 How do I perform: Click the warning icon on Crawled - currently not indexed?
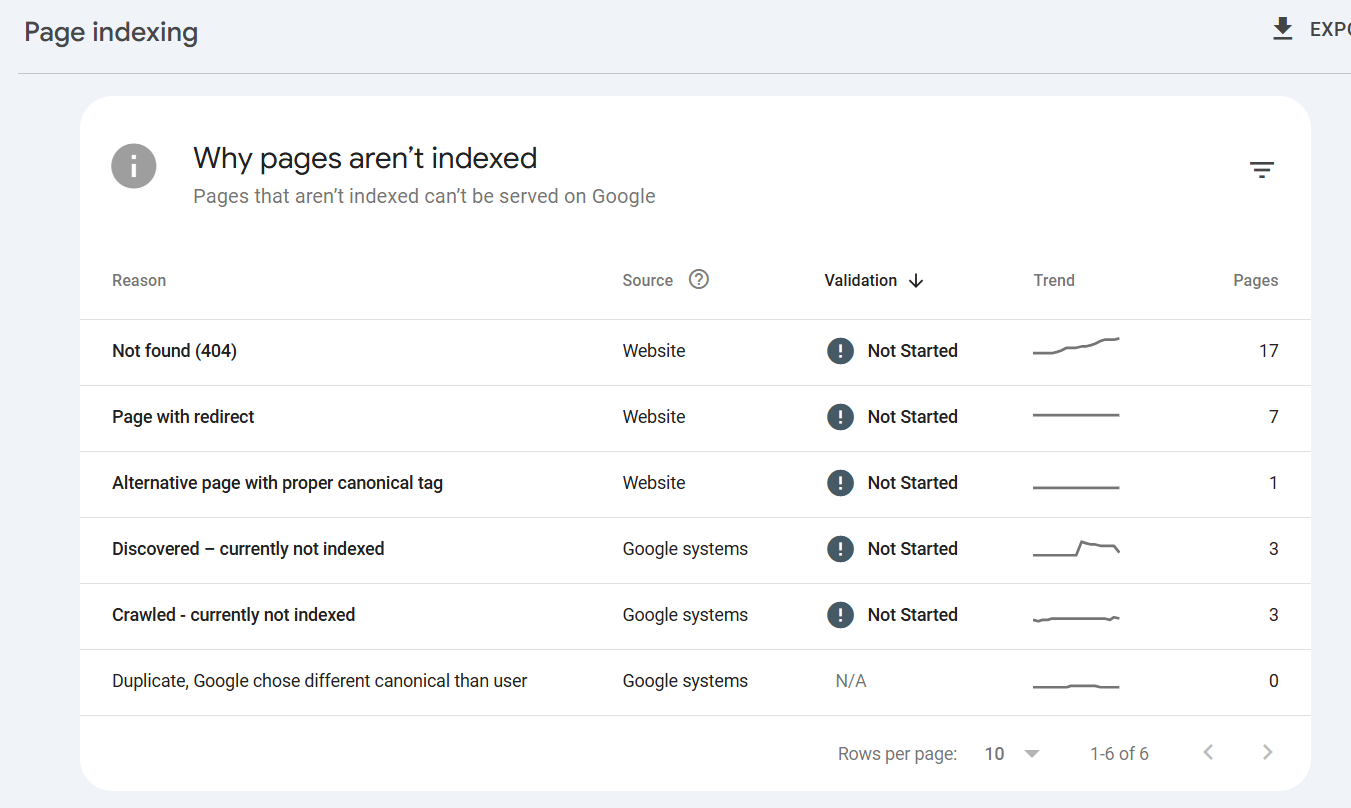(x=841, y=614)
